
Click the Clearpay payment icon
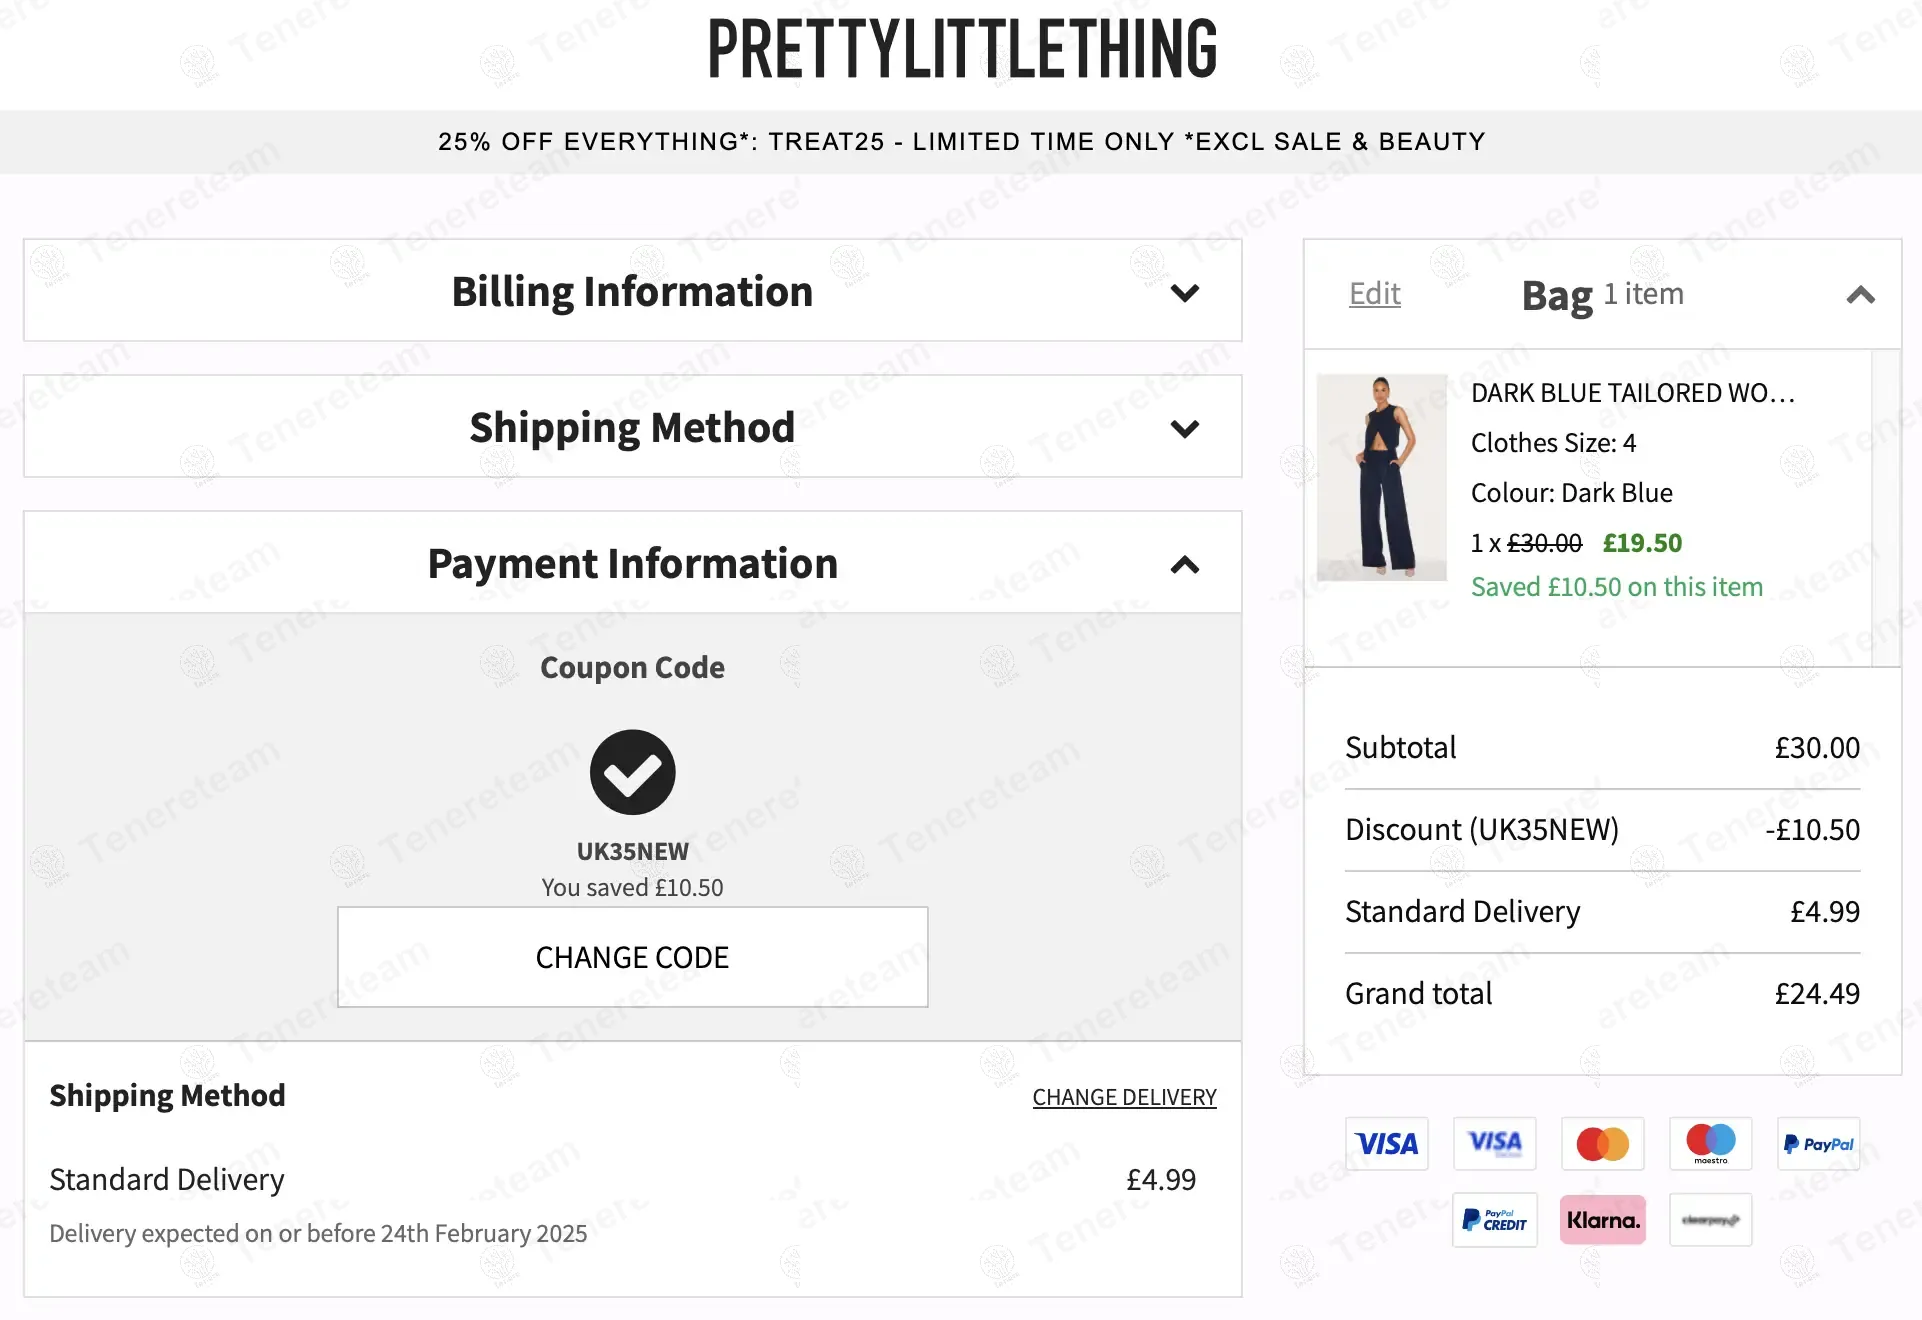[x=1711, y=1219]
